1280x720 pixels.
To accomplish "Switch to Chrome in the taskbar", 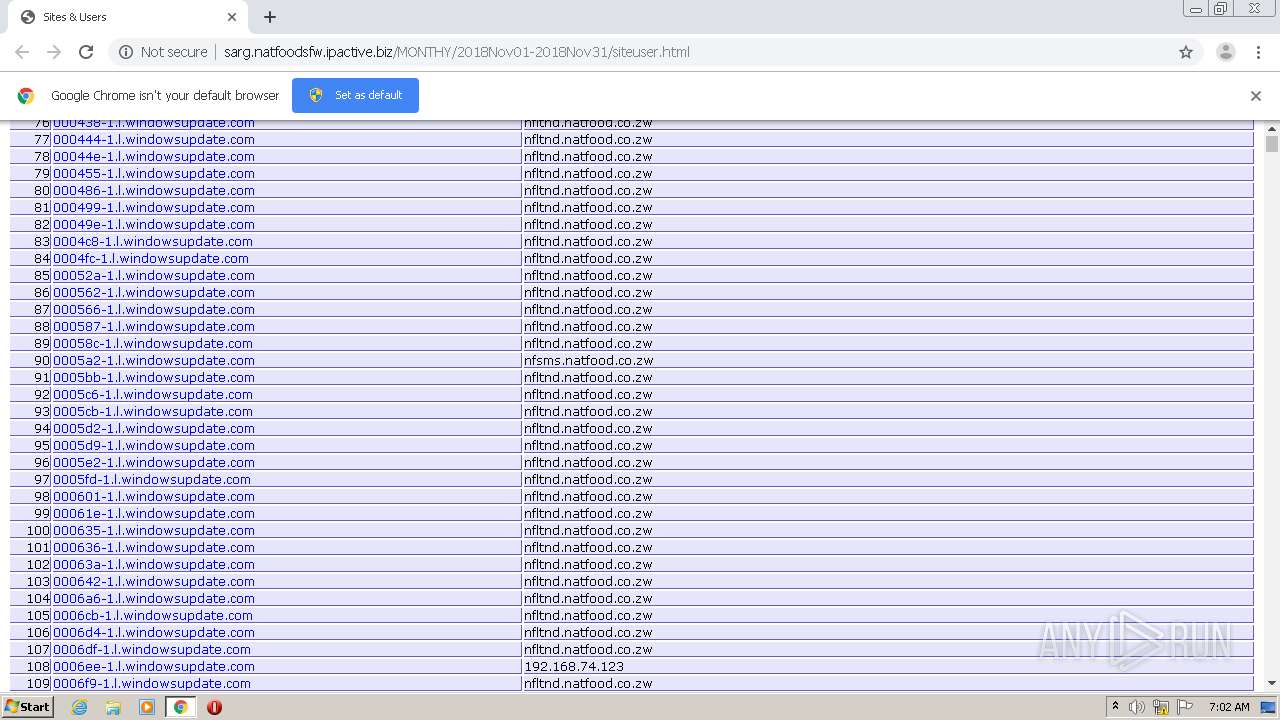I will pos(180,707).
